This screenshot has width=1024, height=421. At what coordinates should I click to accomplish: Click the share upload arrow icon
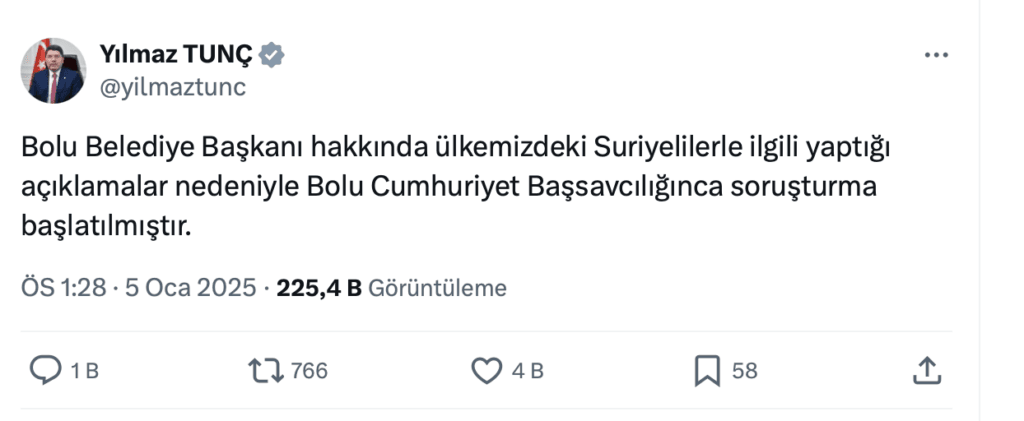(x=927, y=371)
